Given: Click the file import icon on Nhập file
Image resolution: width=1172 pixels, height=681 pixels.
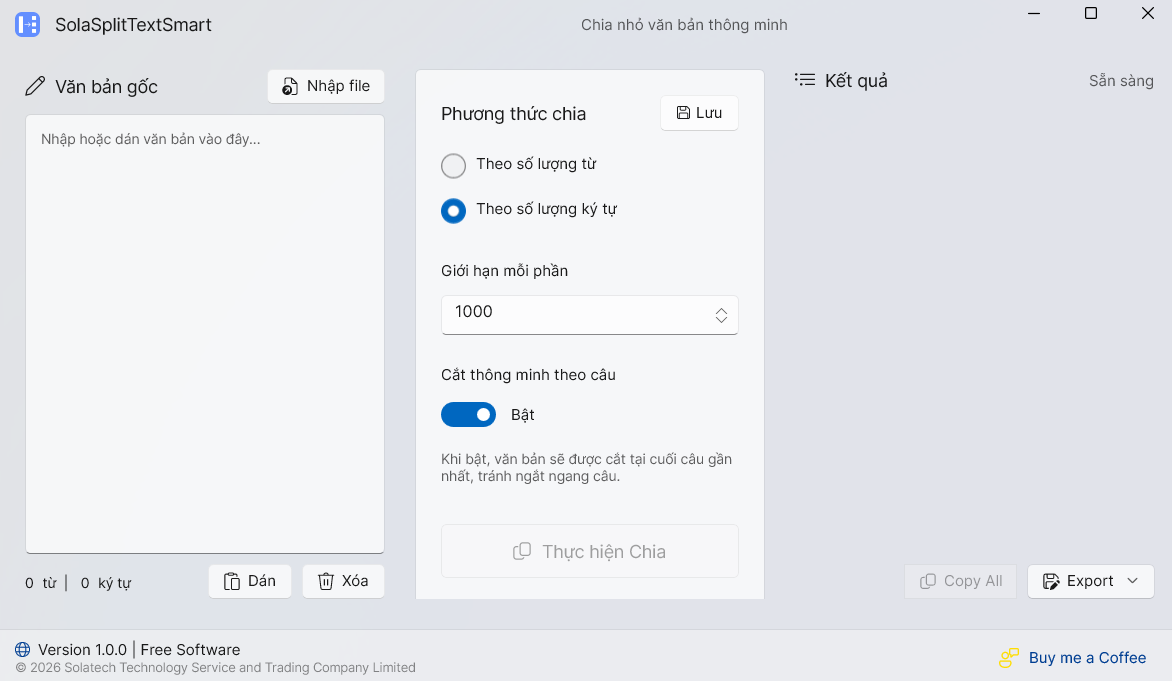Looking at the screenshot, I should coord(290,86).
